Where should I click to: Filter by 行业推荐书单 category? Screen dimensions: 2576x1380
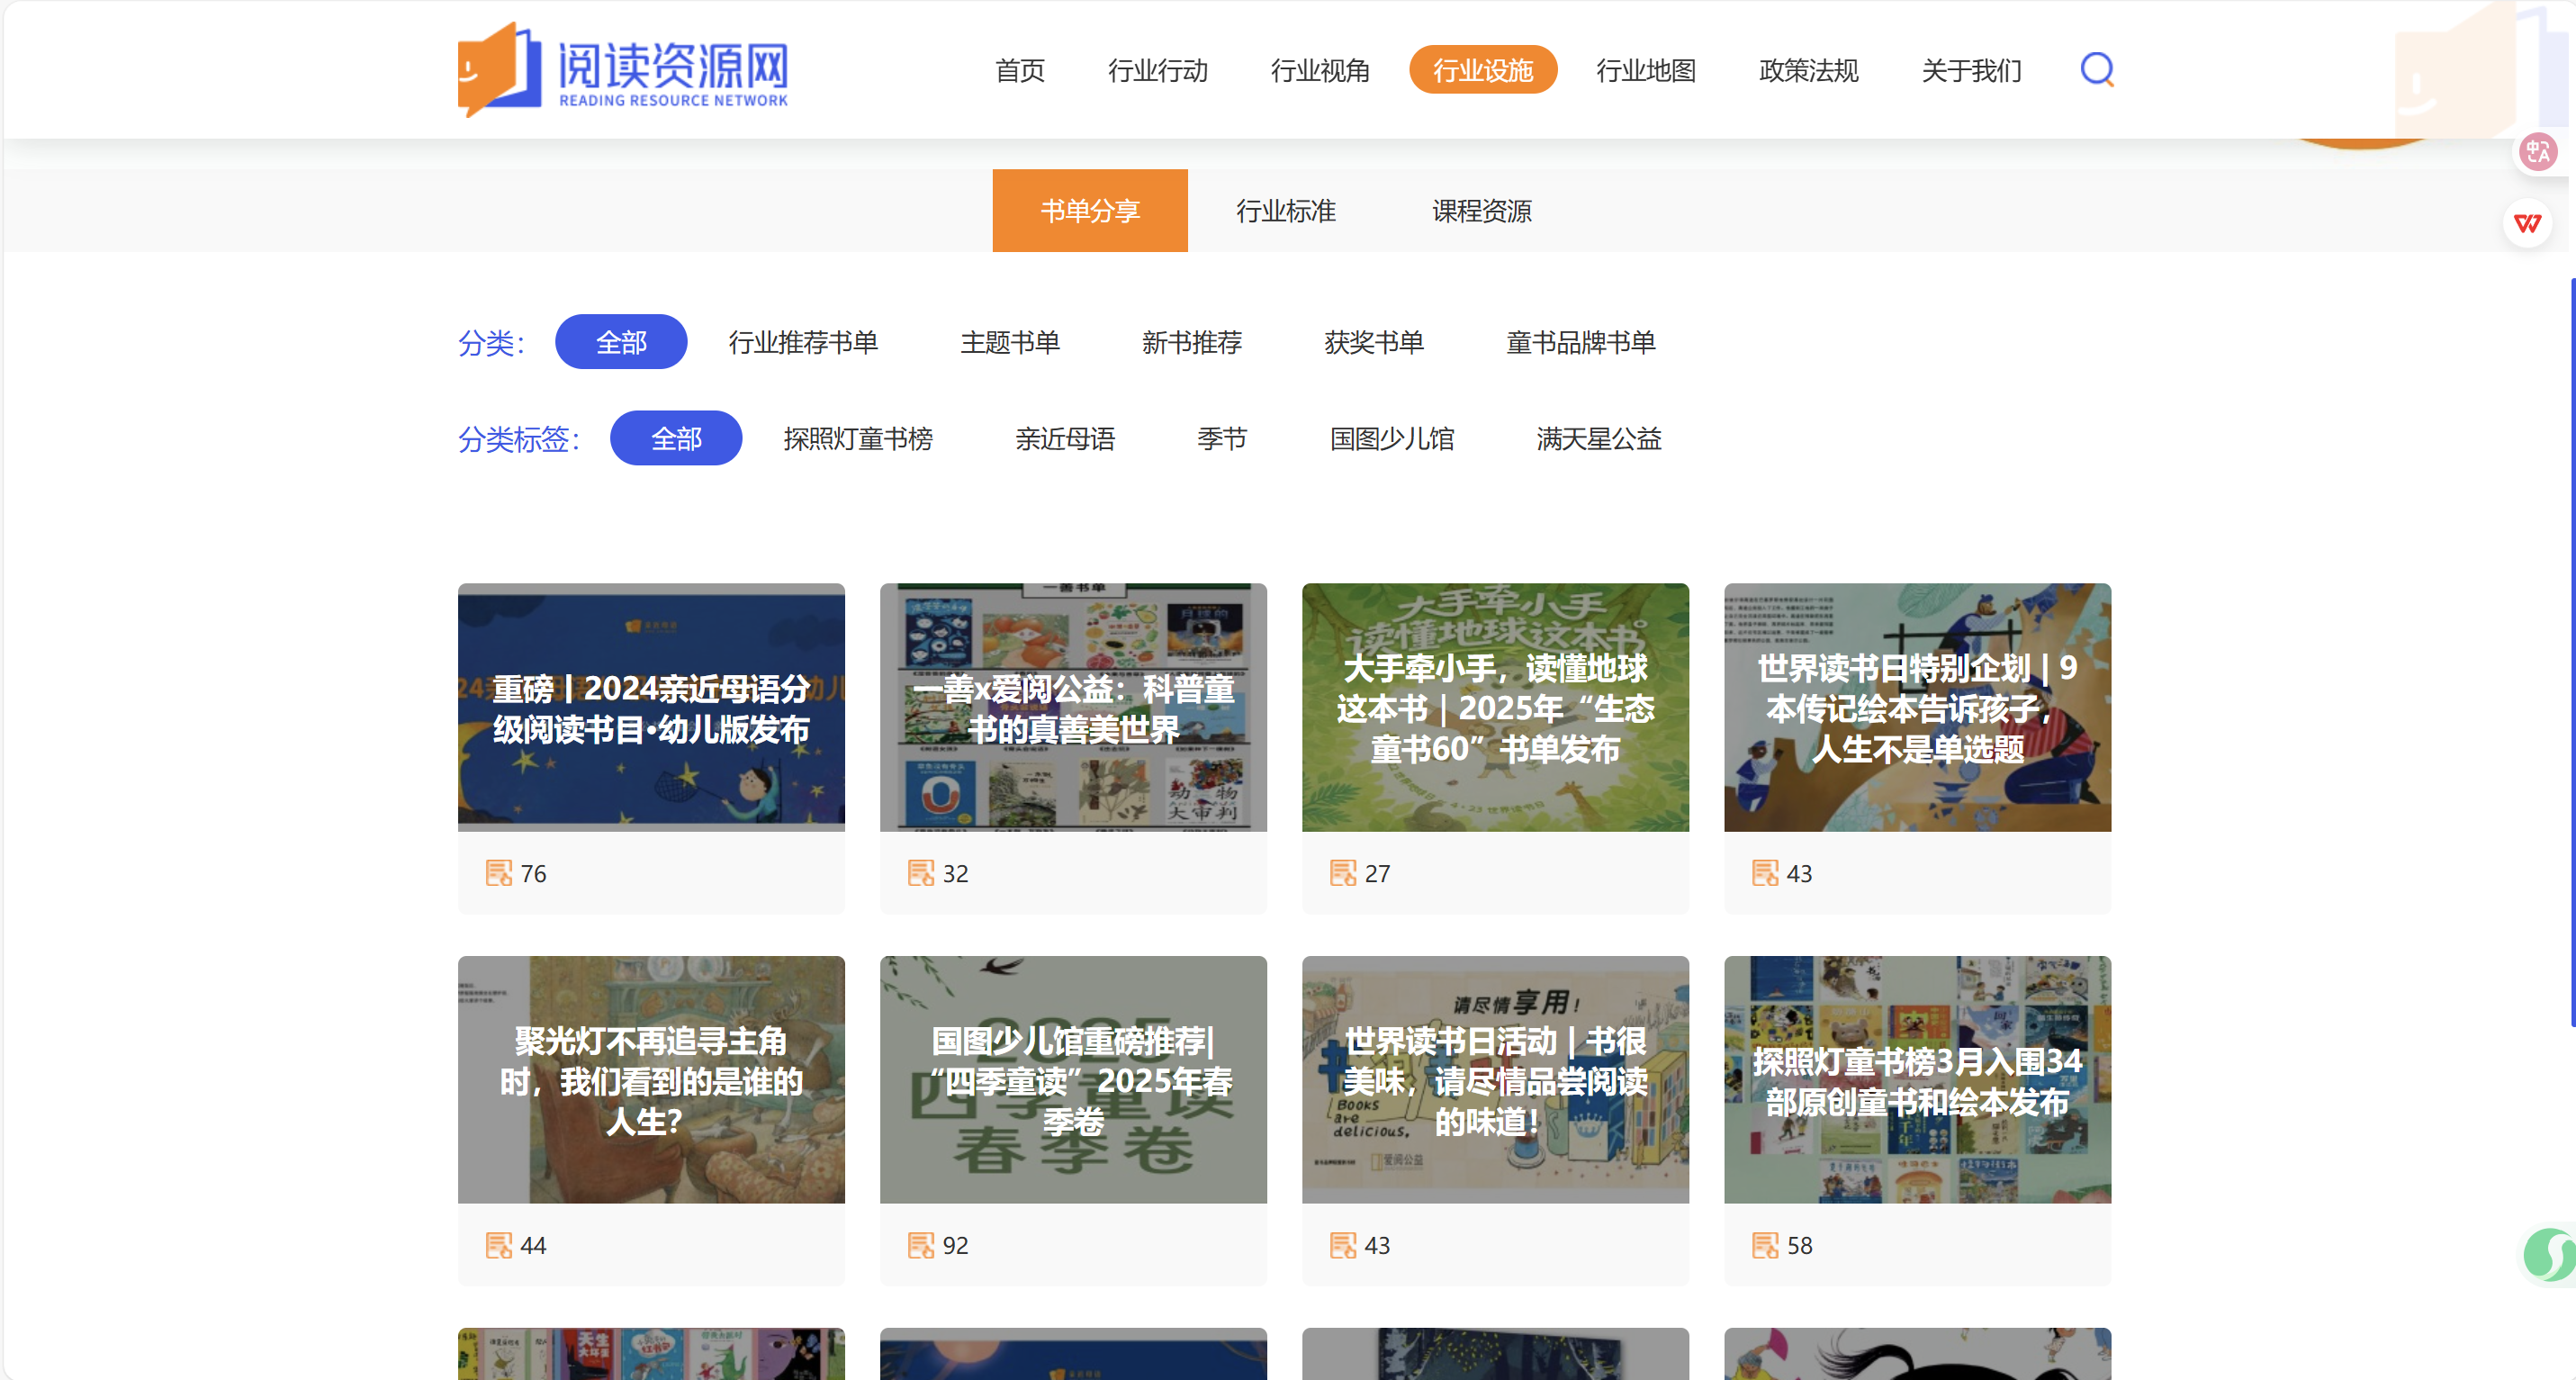[803, 342]
